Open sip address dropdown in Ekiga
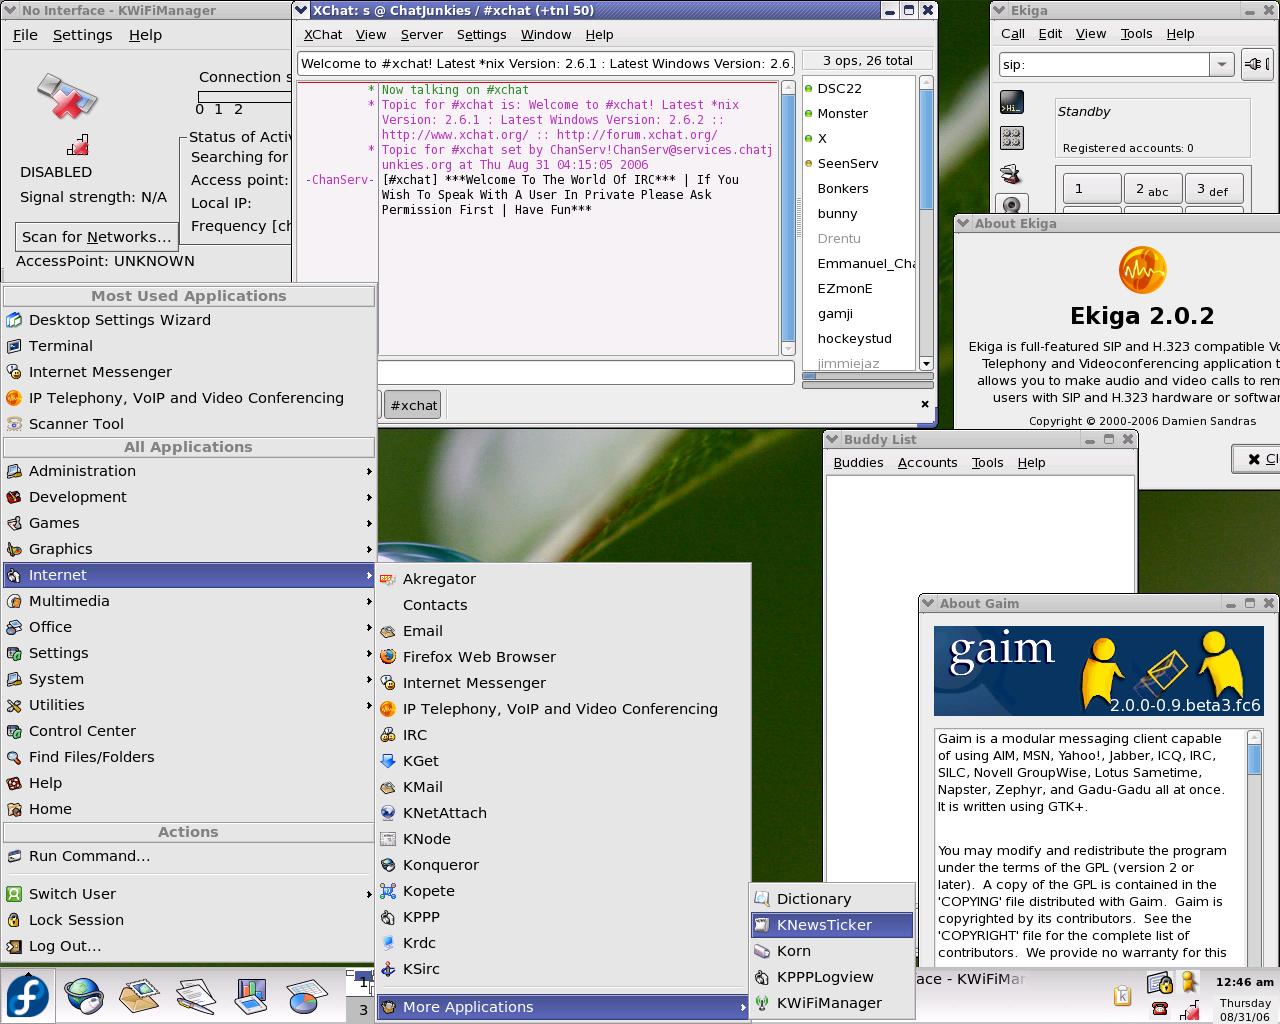Screen dimensions: 1280x1024 click(1221, 64)
